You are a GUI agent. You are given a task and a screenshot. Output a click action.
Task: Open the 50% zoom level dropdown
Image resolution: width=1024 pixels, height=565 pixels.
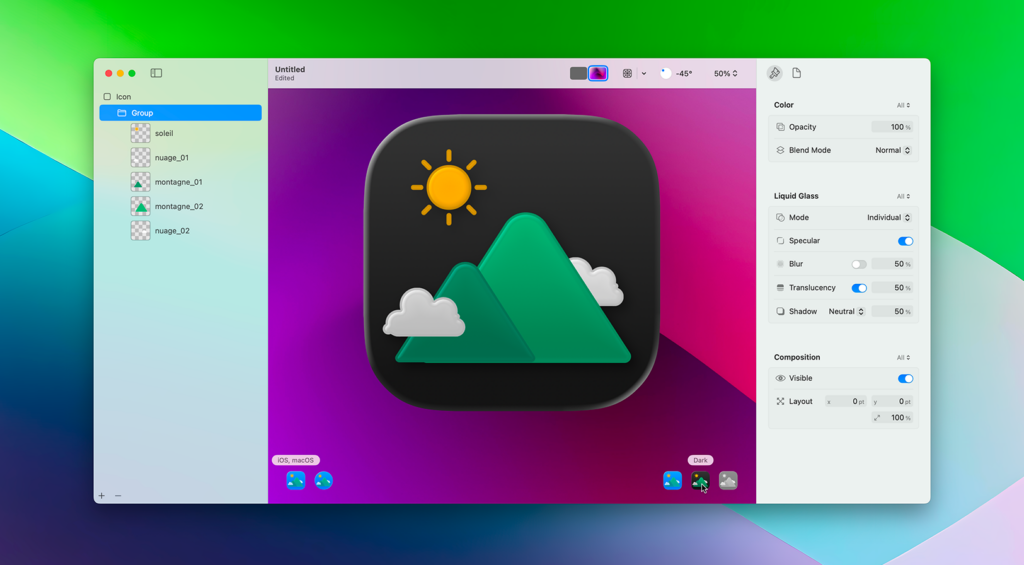click(x=726, y=73)
